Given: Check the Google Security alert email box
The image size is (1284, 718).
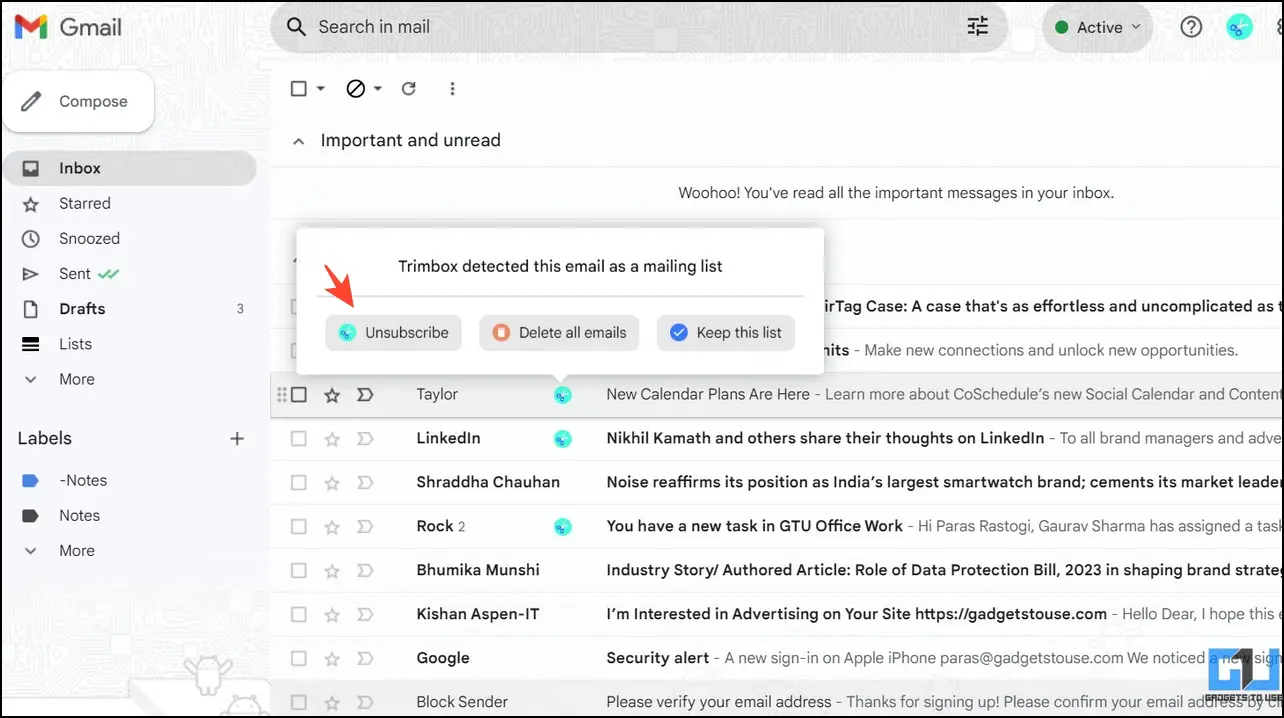Looking at the screenshot, I should [x=299, y=658].
